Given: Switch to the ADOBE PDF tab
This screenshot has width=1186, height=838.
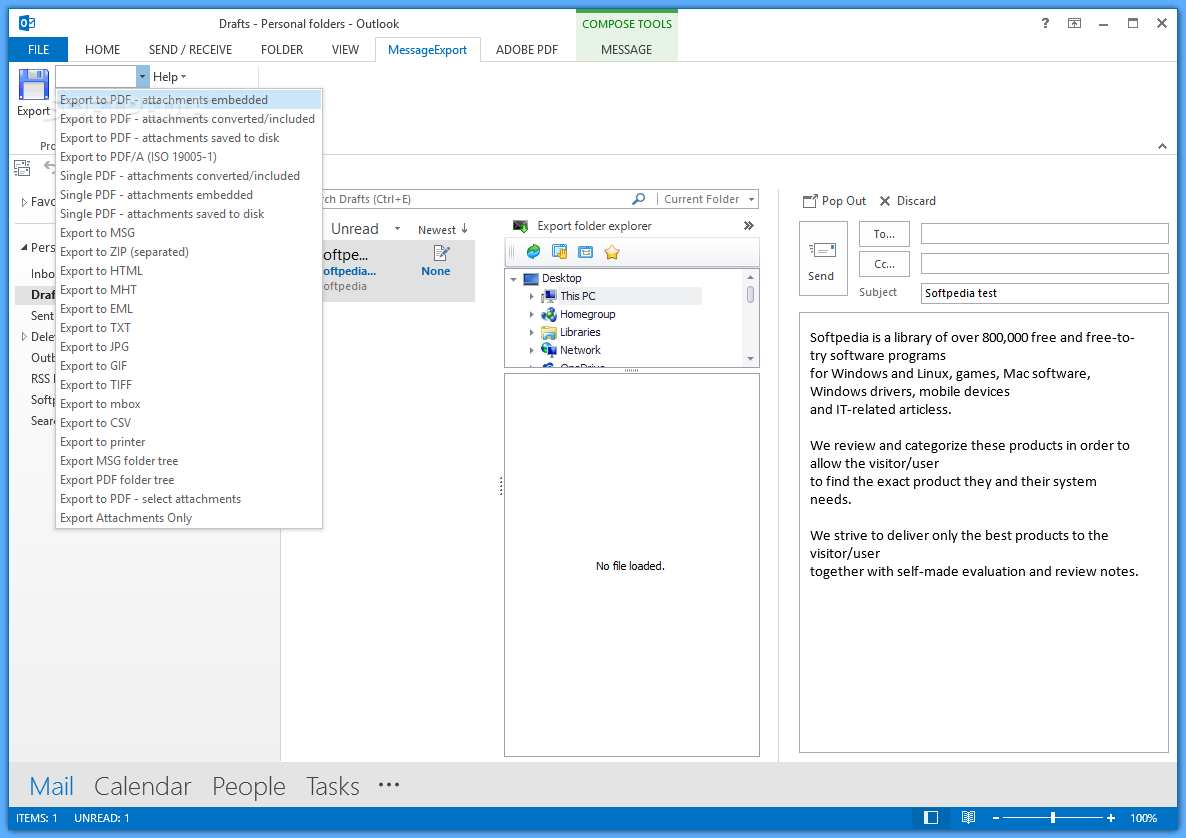Looking at the screenshot, I should 526,49.
